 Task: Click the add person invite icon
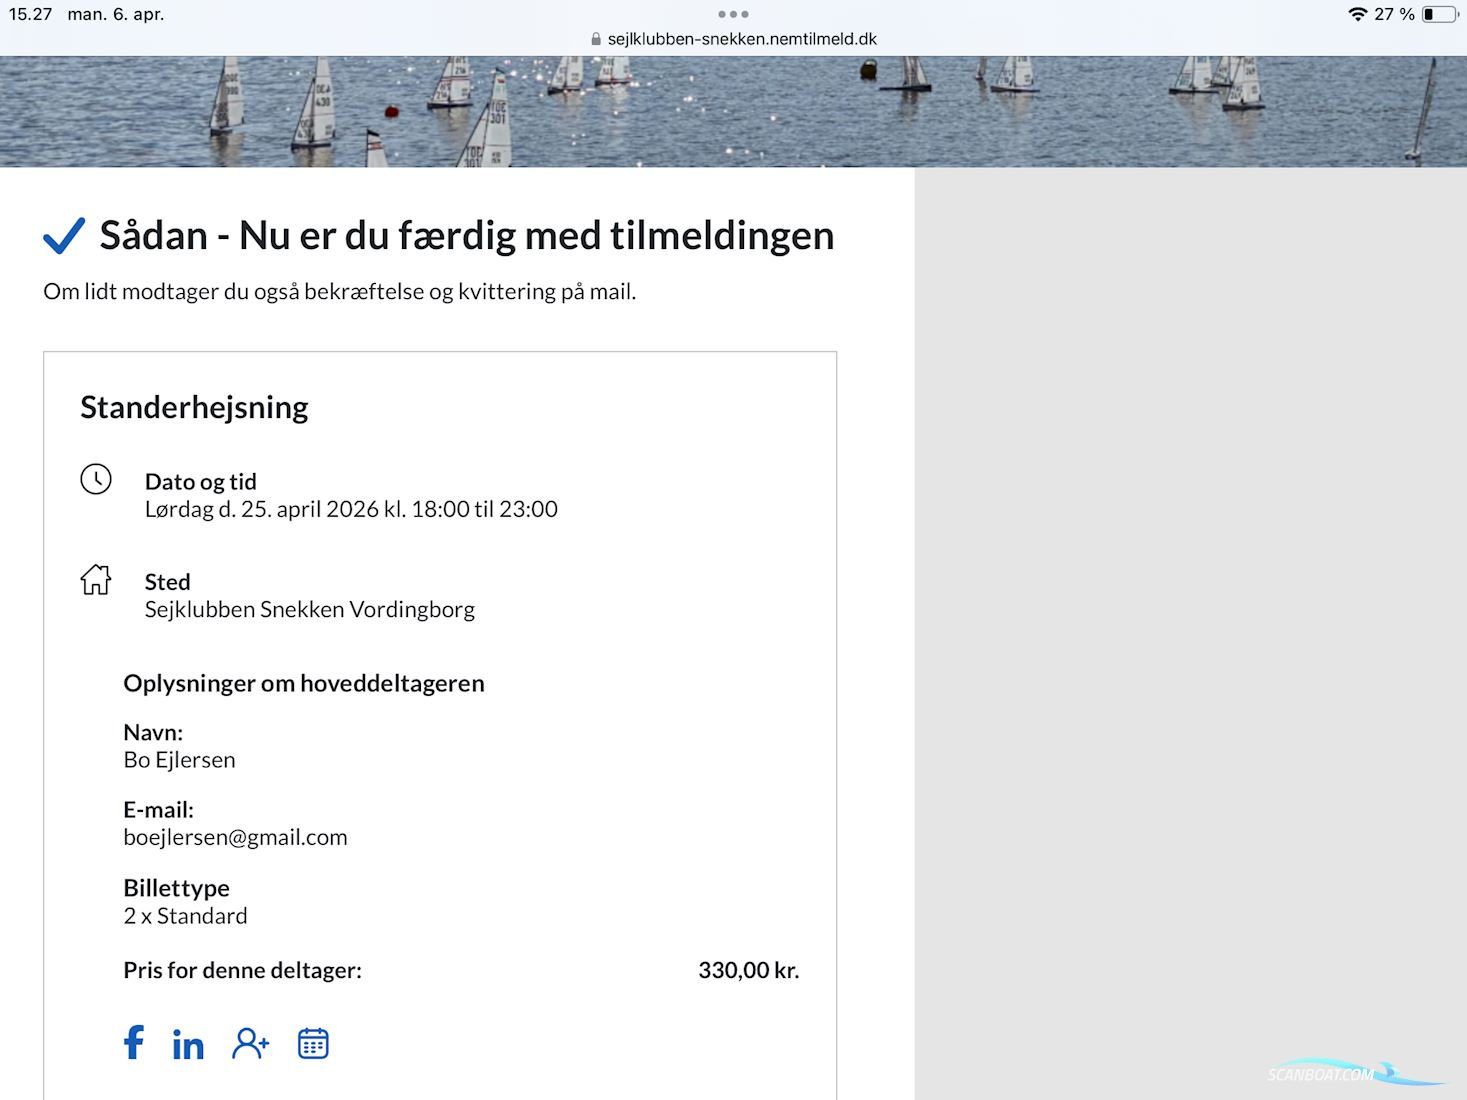pyautogui.click(x=250, y=1044)
